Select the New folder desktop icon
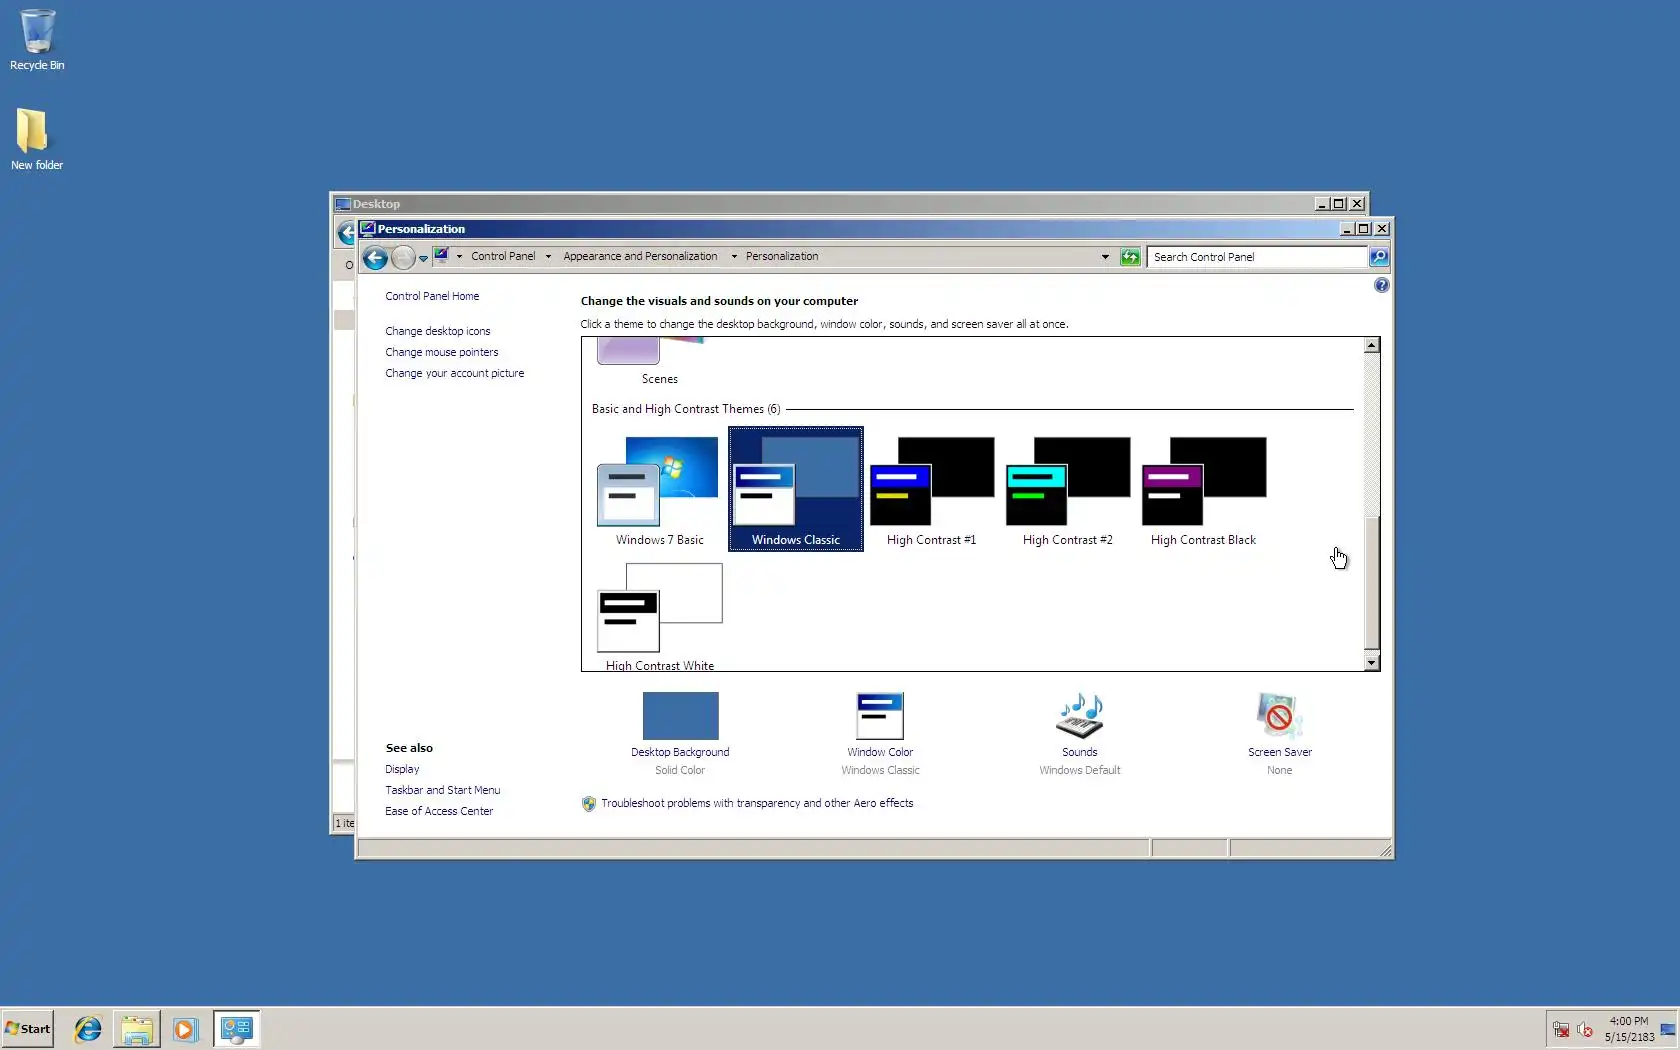Screen dimensions: 1680x1050 coord(37,139)
